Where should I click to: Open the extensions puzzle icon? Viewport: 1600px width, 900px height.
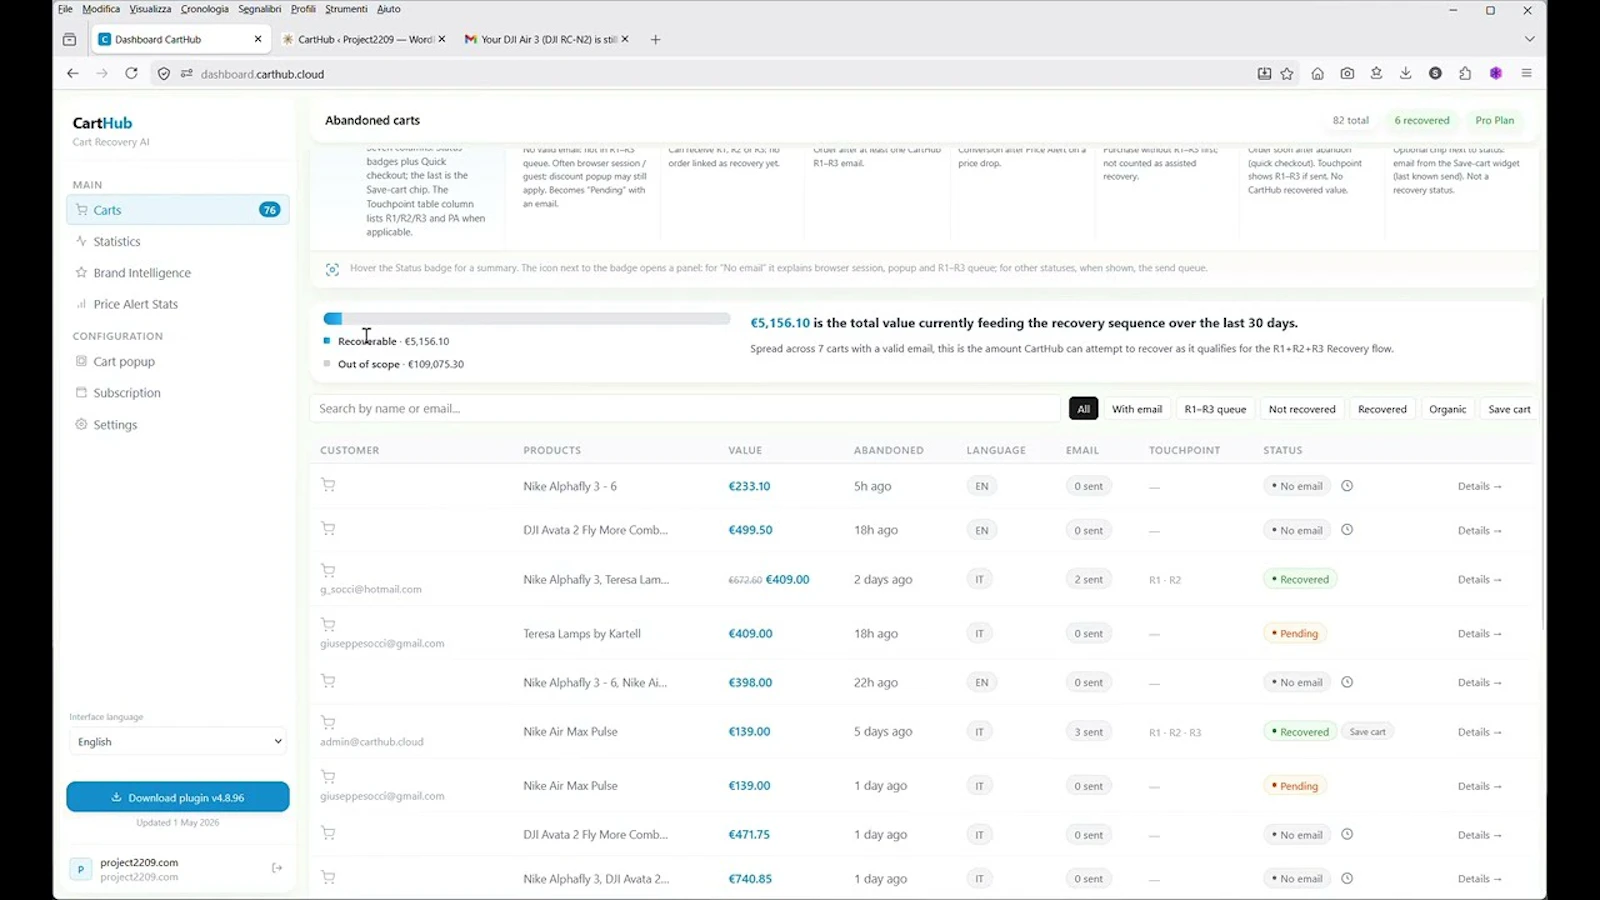(x=1465, y=73)
